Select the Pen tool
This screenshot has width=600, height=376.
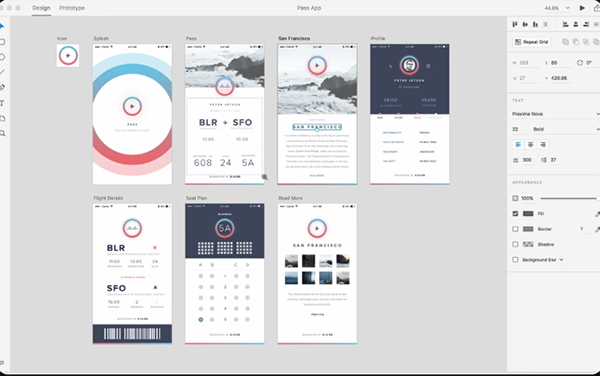(2, 88)
